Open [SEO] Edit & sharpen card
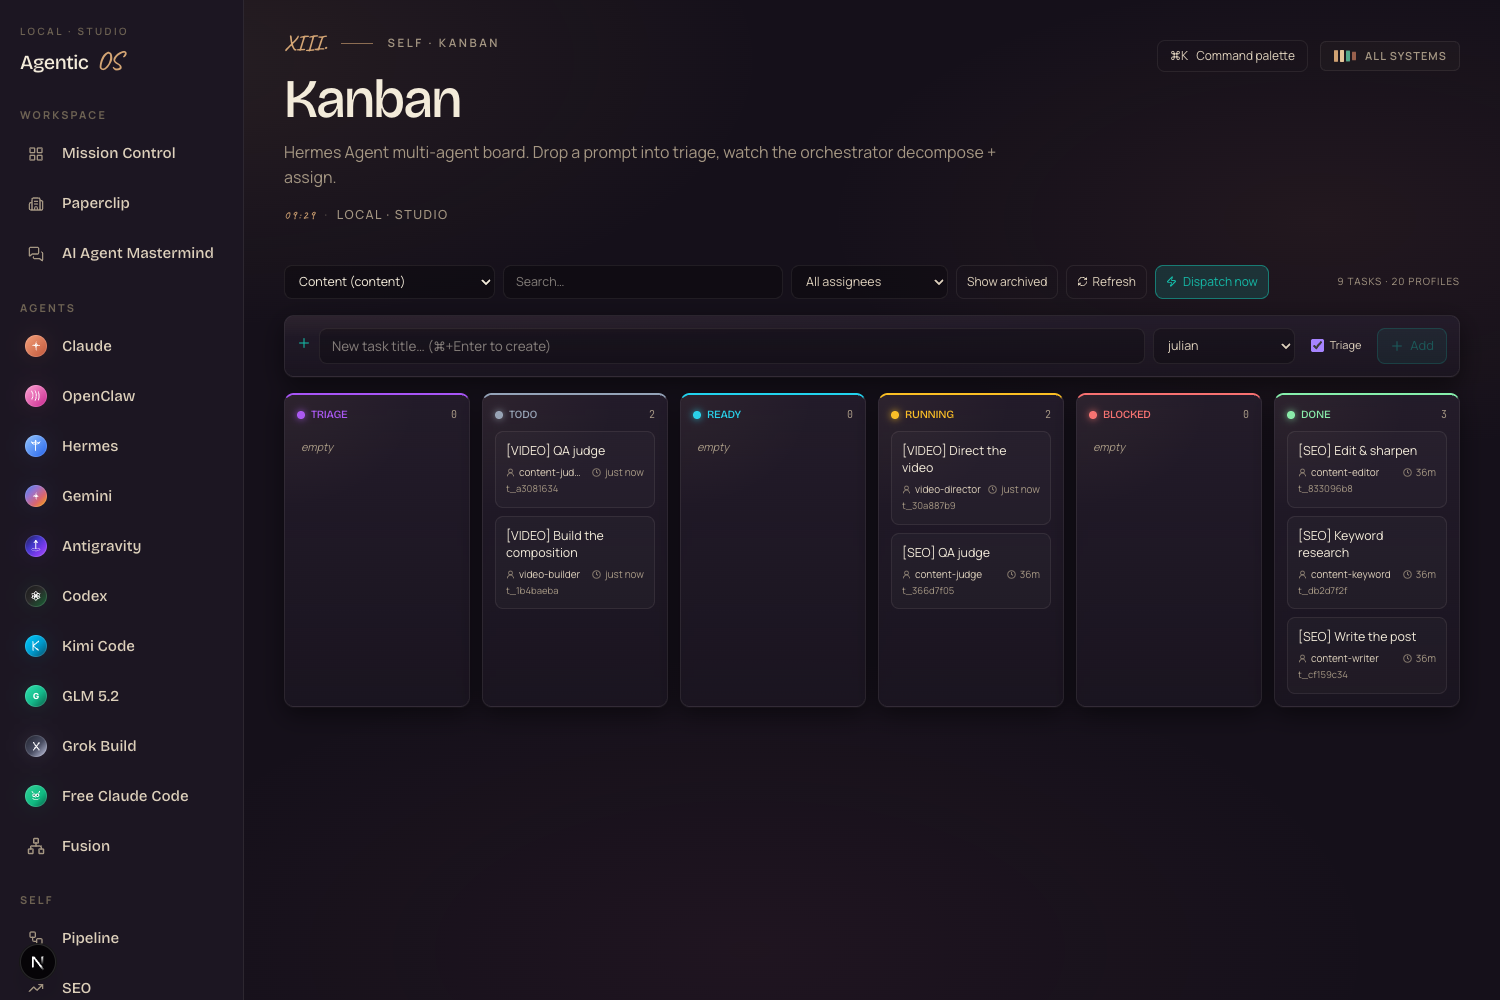Screen dimensions: 1500x1000 1367,469
